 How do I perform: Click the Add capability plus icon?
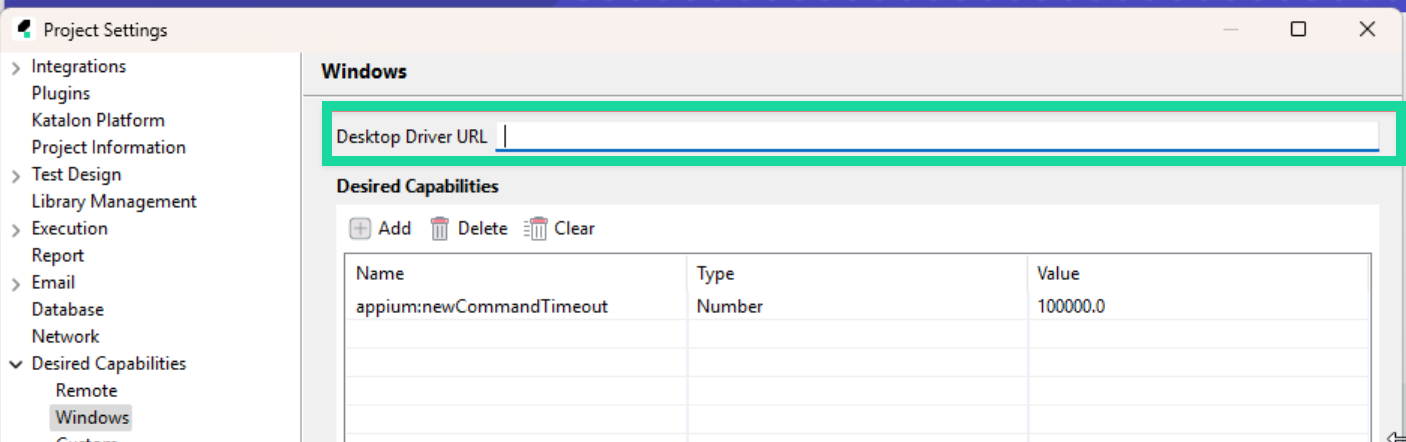[x=360, y=229]
